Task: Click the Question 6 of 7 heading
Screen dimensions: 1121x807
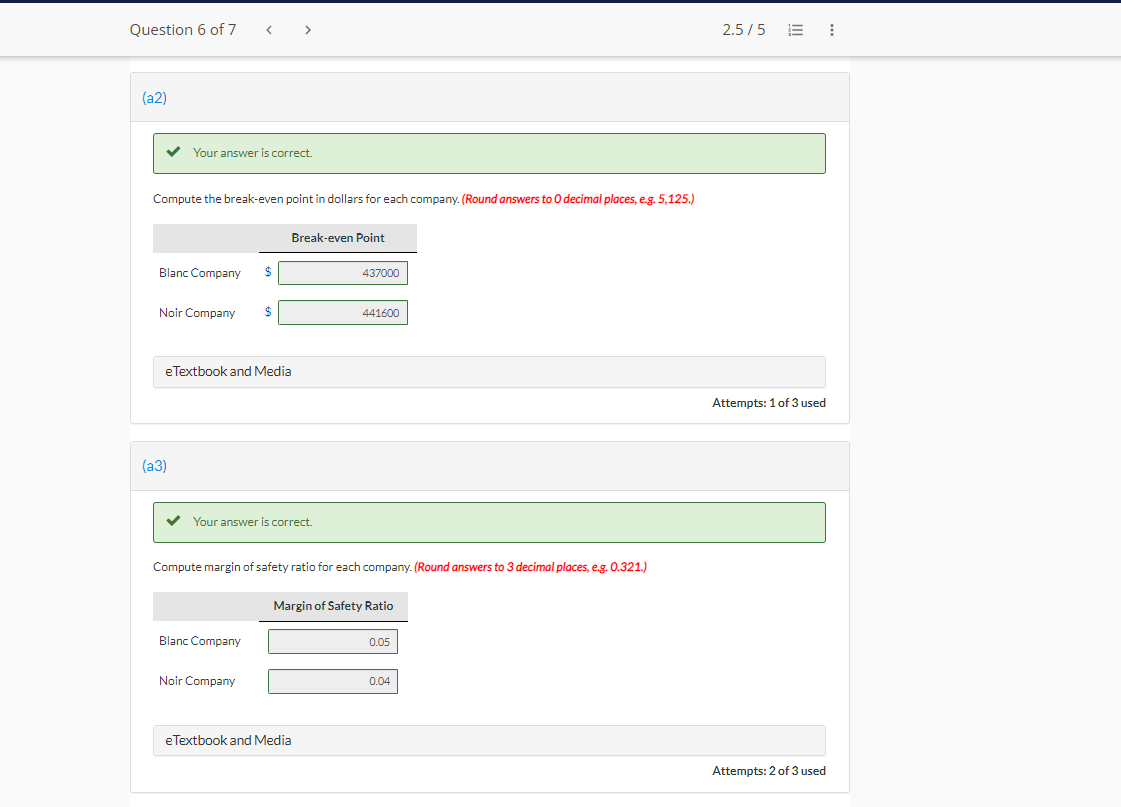Action: point(182,29)
